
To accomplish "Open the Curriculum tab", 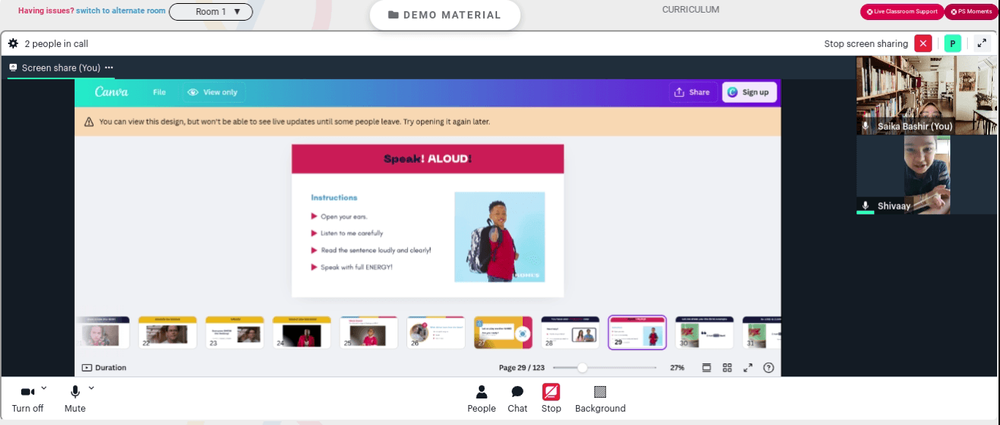I will pyautogui.click(x=691, y=10).
